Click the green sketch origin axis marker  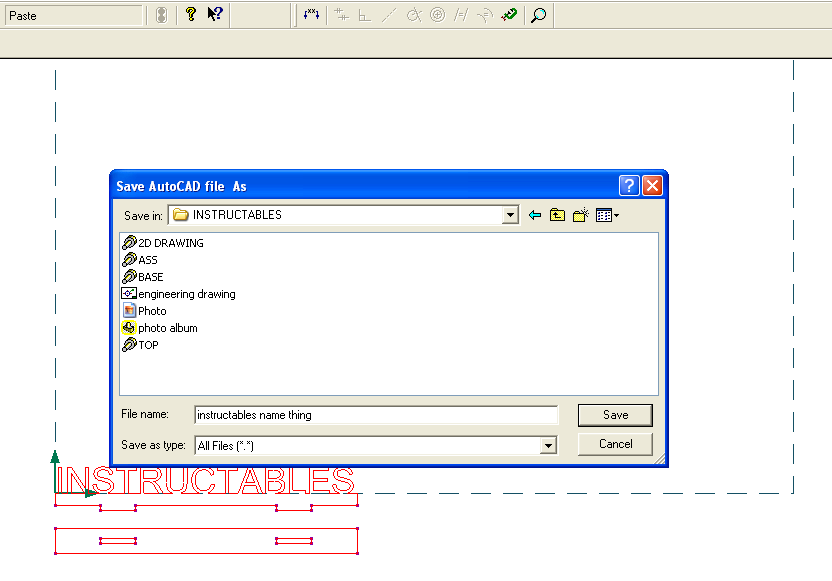[72, 473]
